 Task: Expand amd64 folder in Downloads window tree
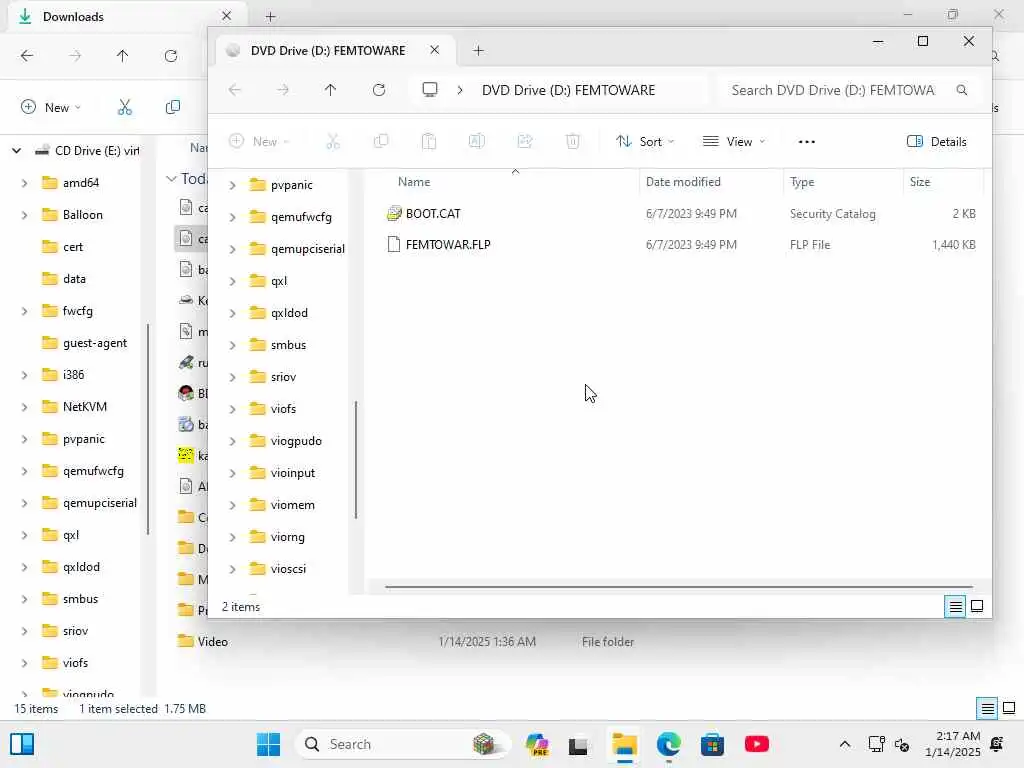click(24, 184)
